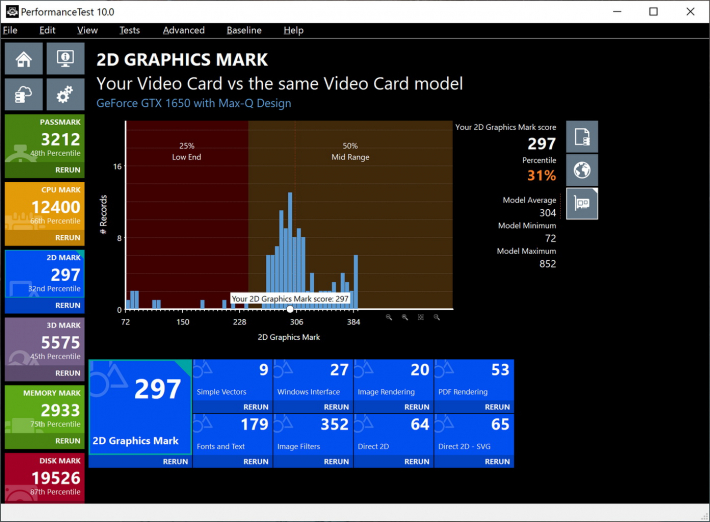Select the world comparison globe icon
The width and height of the screenshot is (710, 522).
(582, 170)
